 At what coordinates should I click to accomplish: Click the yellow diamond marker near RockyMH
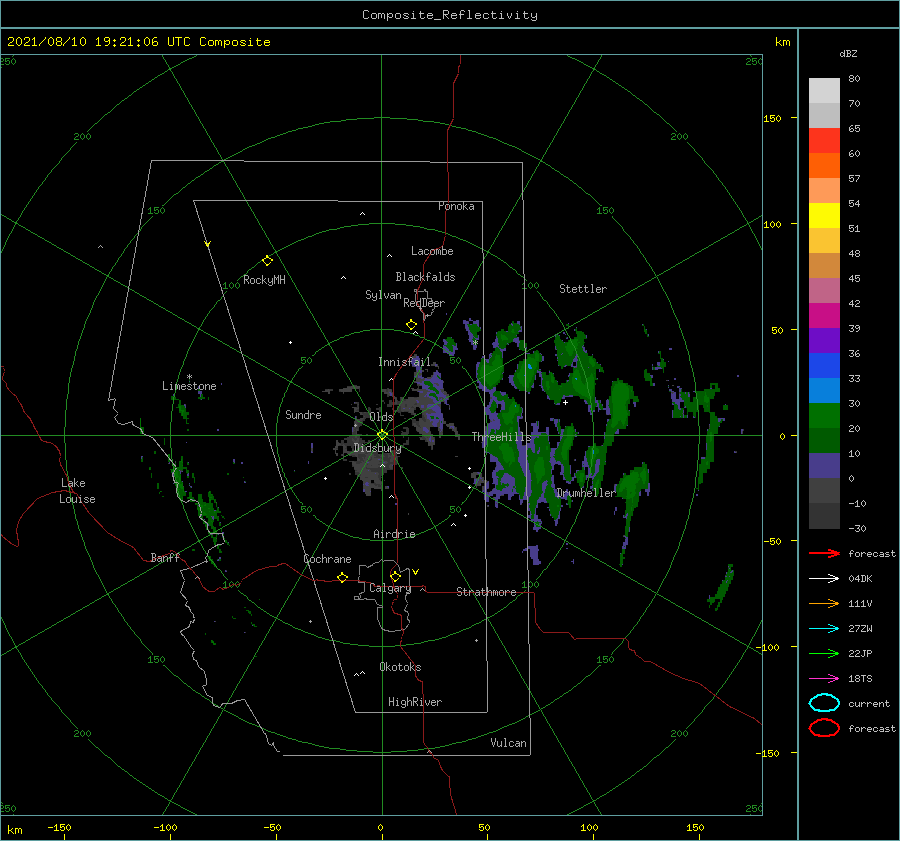[267, 261]
